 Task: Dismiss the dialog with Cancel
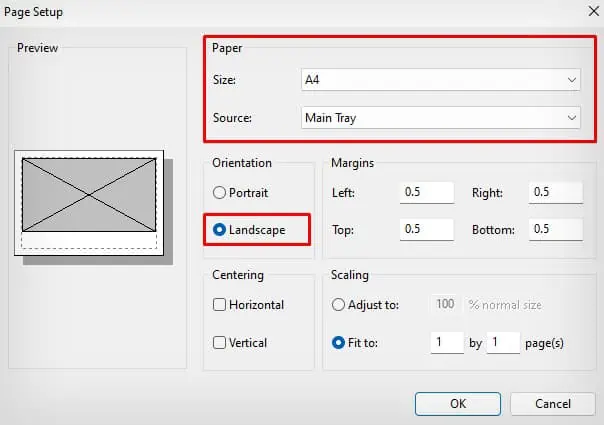[553, 404]
